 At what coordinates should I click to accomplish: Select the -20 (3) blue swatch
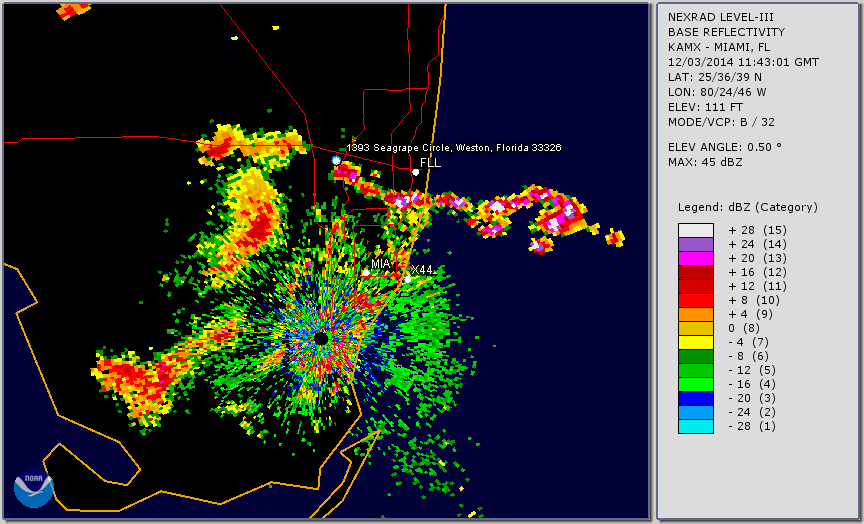pyautogui.click(x=696, y=399)
